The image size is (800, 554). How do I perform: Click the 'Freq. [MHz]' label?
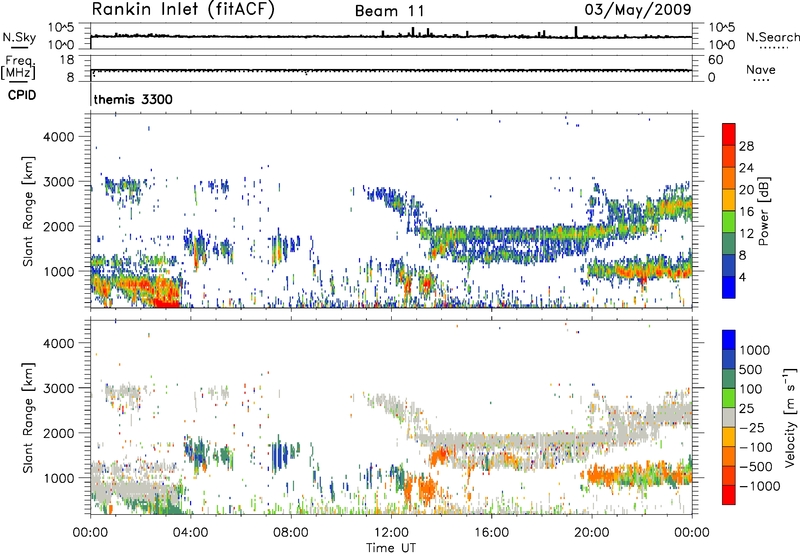18,67
